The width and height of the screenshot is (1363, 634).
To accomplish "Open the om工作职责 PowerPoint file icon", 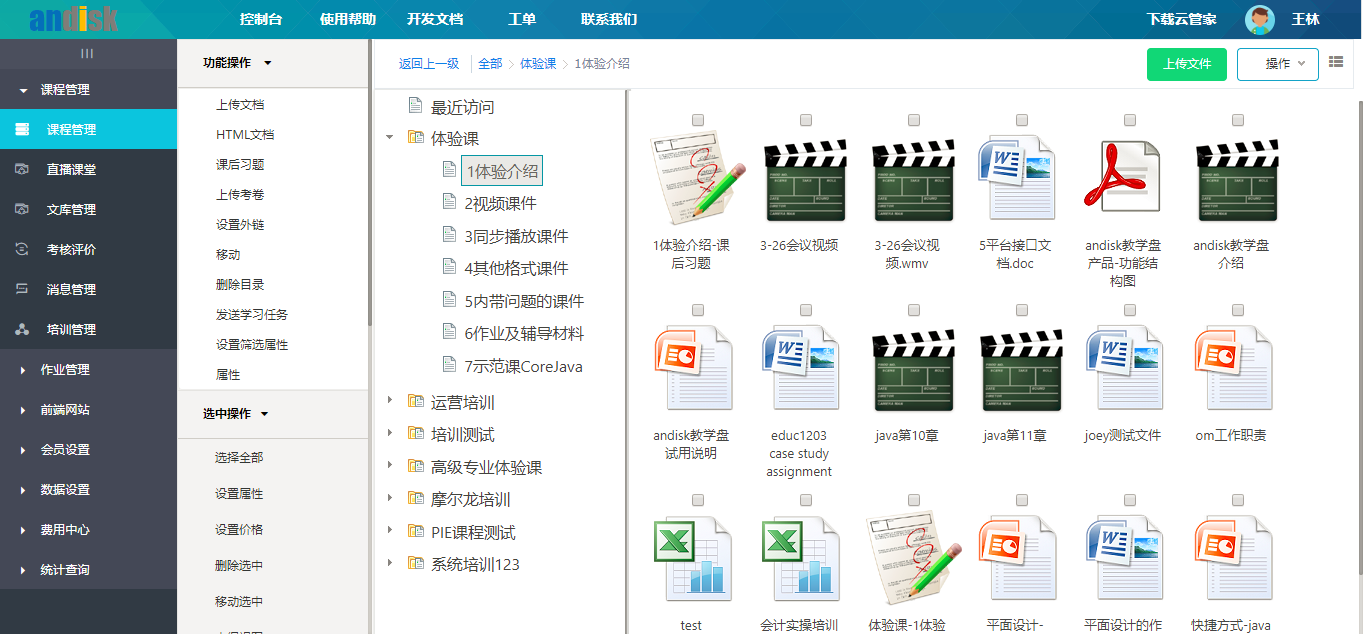I will pyautogui.click(x=1231, y=369).
